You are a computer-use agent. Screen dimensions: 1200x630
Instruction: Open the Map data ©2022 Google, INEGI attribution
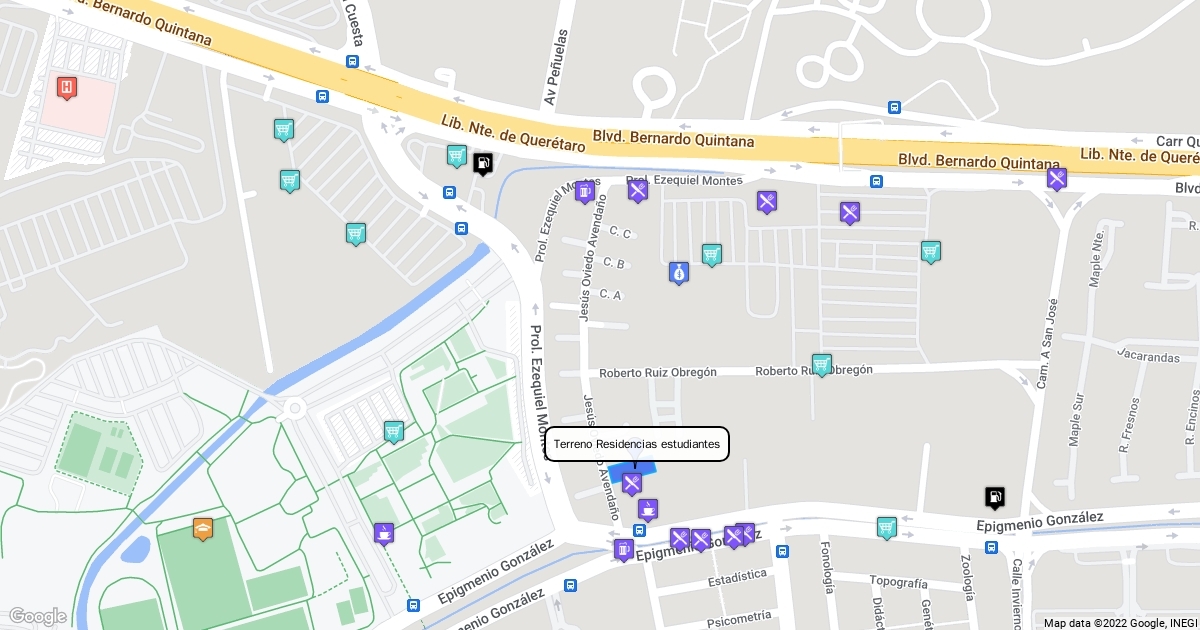(x=1120, y=622)
